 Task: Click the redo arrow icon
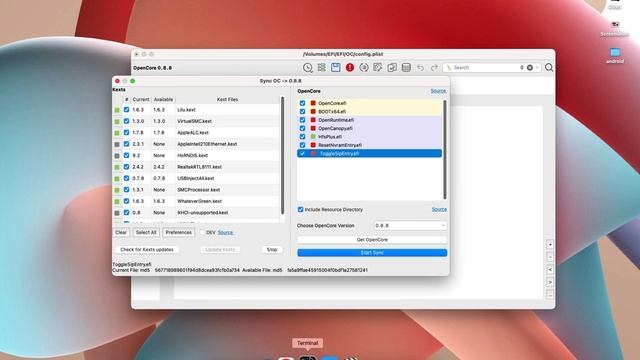click(434, 68)
